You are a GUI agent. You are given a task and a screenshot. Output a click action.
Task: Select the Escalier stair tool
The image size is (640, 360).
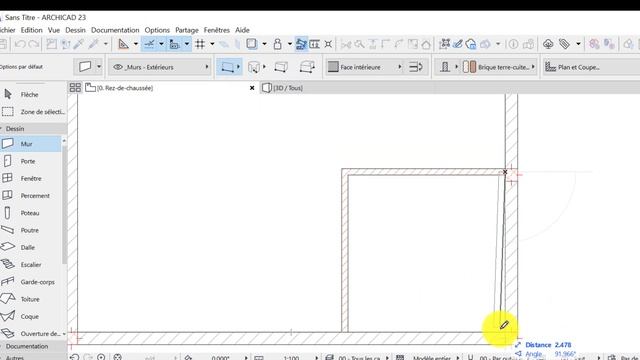click(31, 264)
